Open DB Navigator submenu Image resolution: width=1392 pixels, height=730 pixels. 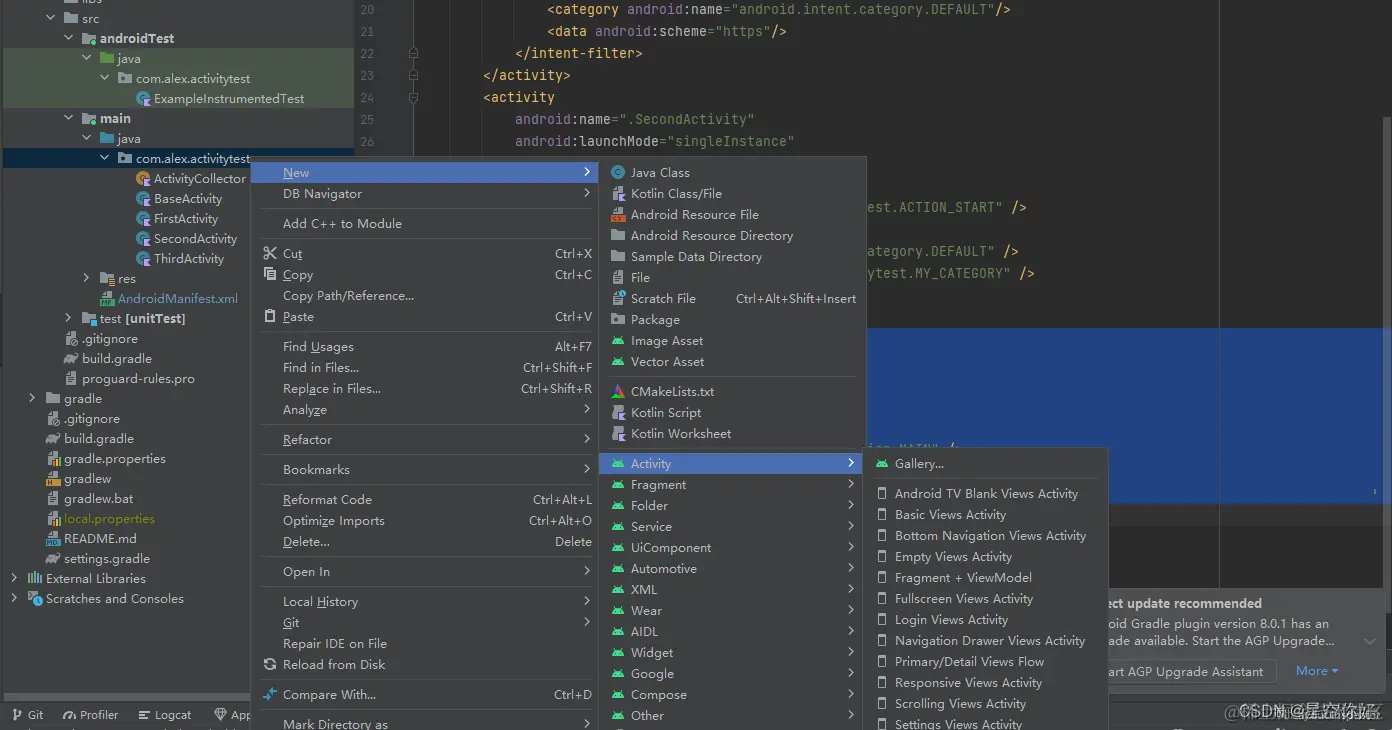[424, 194]
